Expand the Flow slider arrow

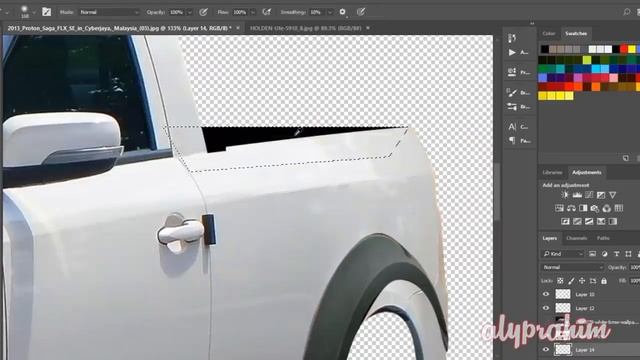point(253,12)
